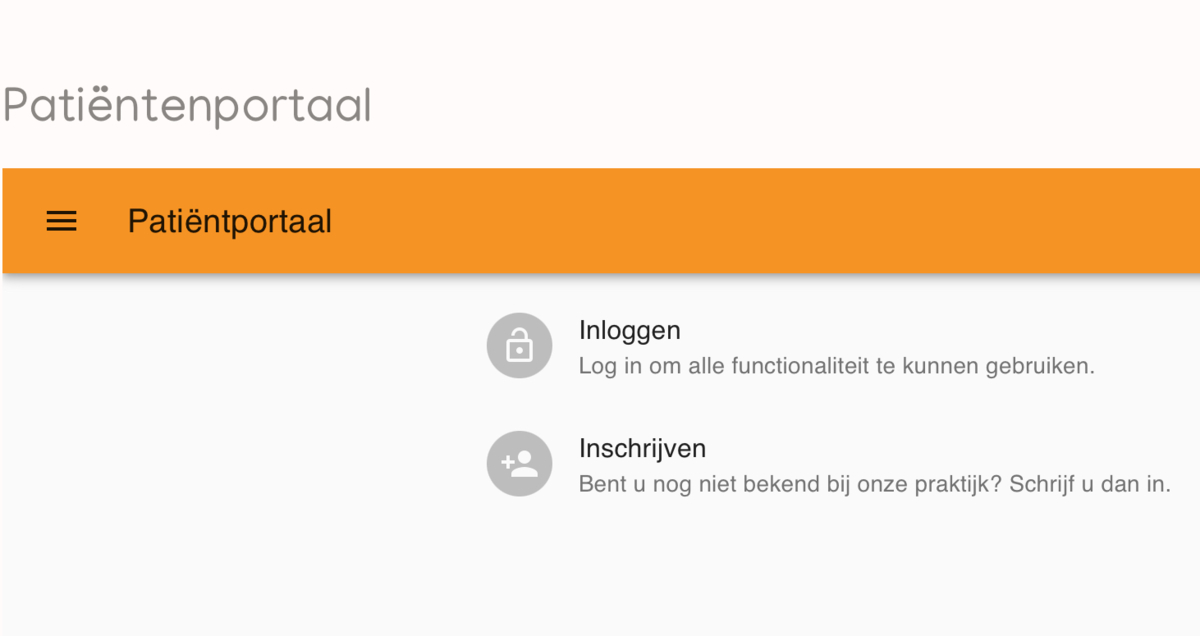The image size is (1200, 636).
Task: Click the Inloggen heading text
Action: (x=630, y=330)
